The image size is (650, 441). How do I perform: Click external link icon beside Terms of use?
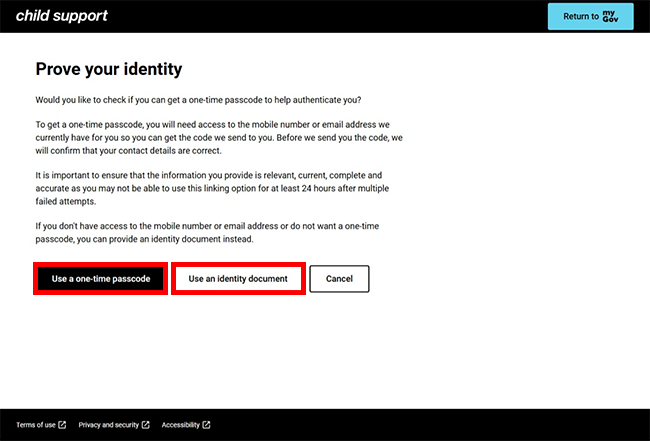pyautogui.click(x=62, y=425)
